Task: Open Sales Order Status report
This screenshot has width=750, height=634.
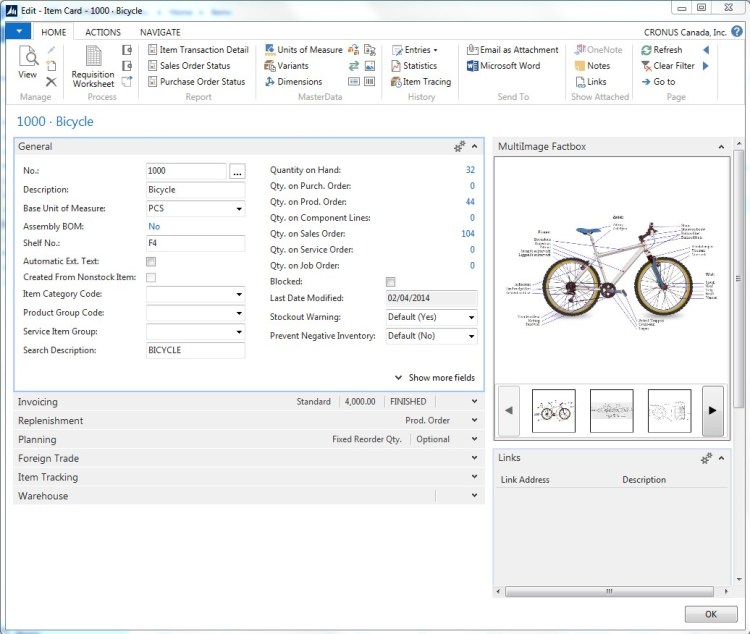Action: coord(189,66)
